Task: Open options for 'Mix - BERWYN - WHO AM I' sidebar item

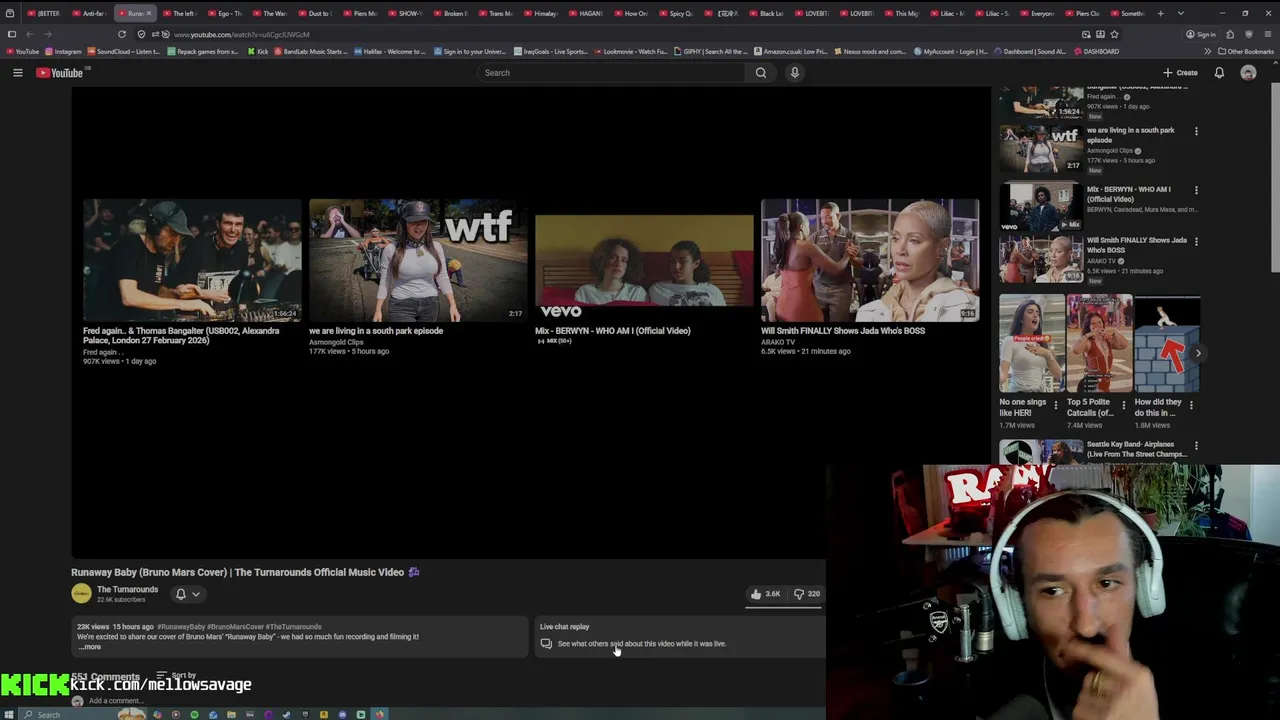Action: coord(1196,190)
